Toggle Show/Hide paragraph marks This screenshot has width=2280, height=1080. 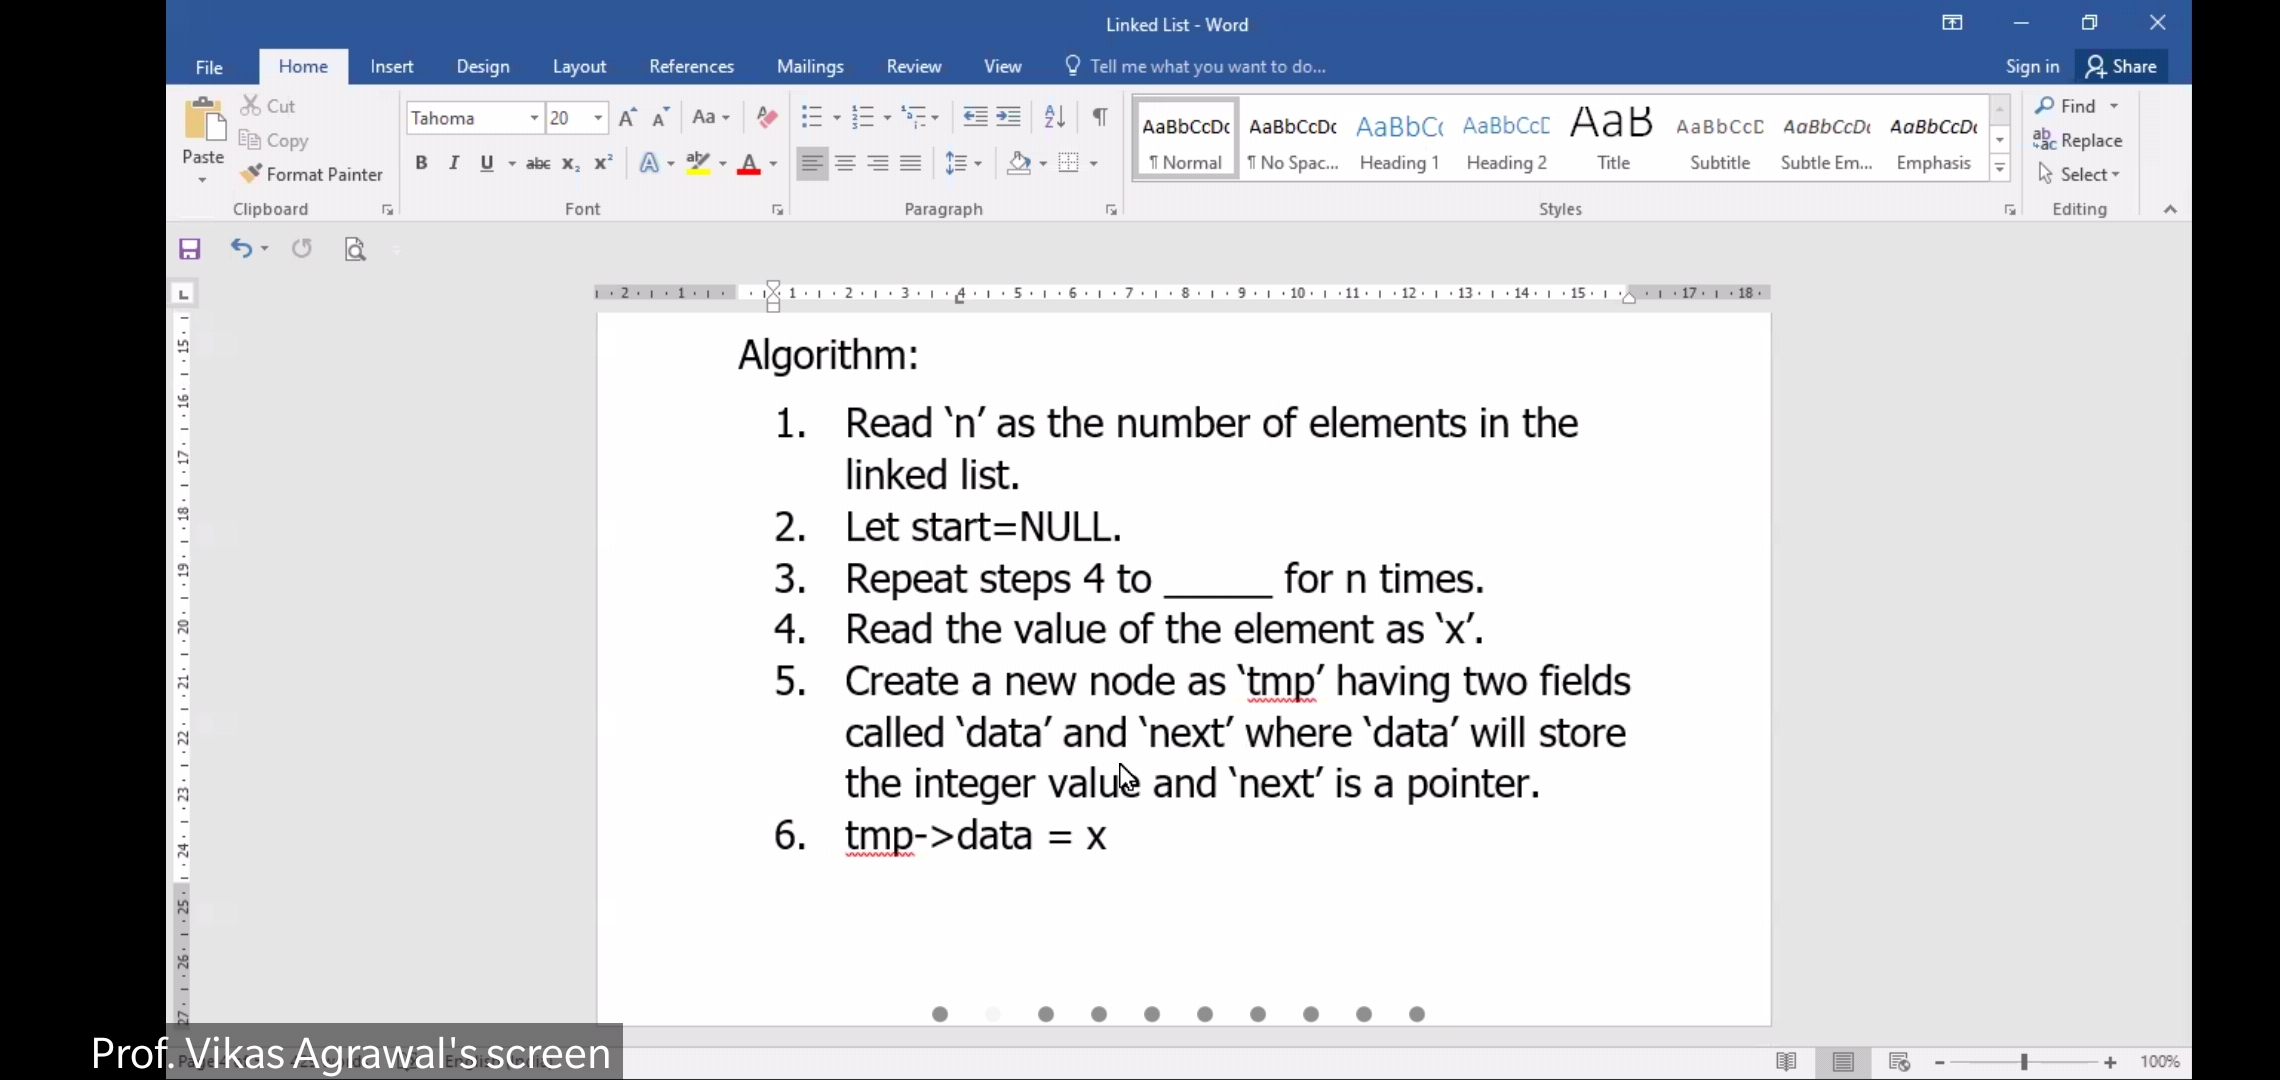1100,117
